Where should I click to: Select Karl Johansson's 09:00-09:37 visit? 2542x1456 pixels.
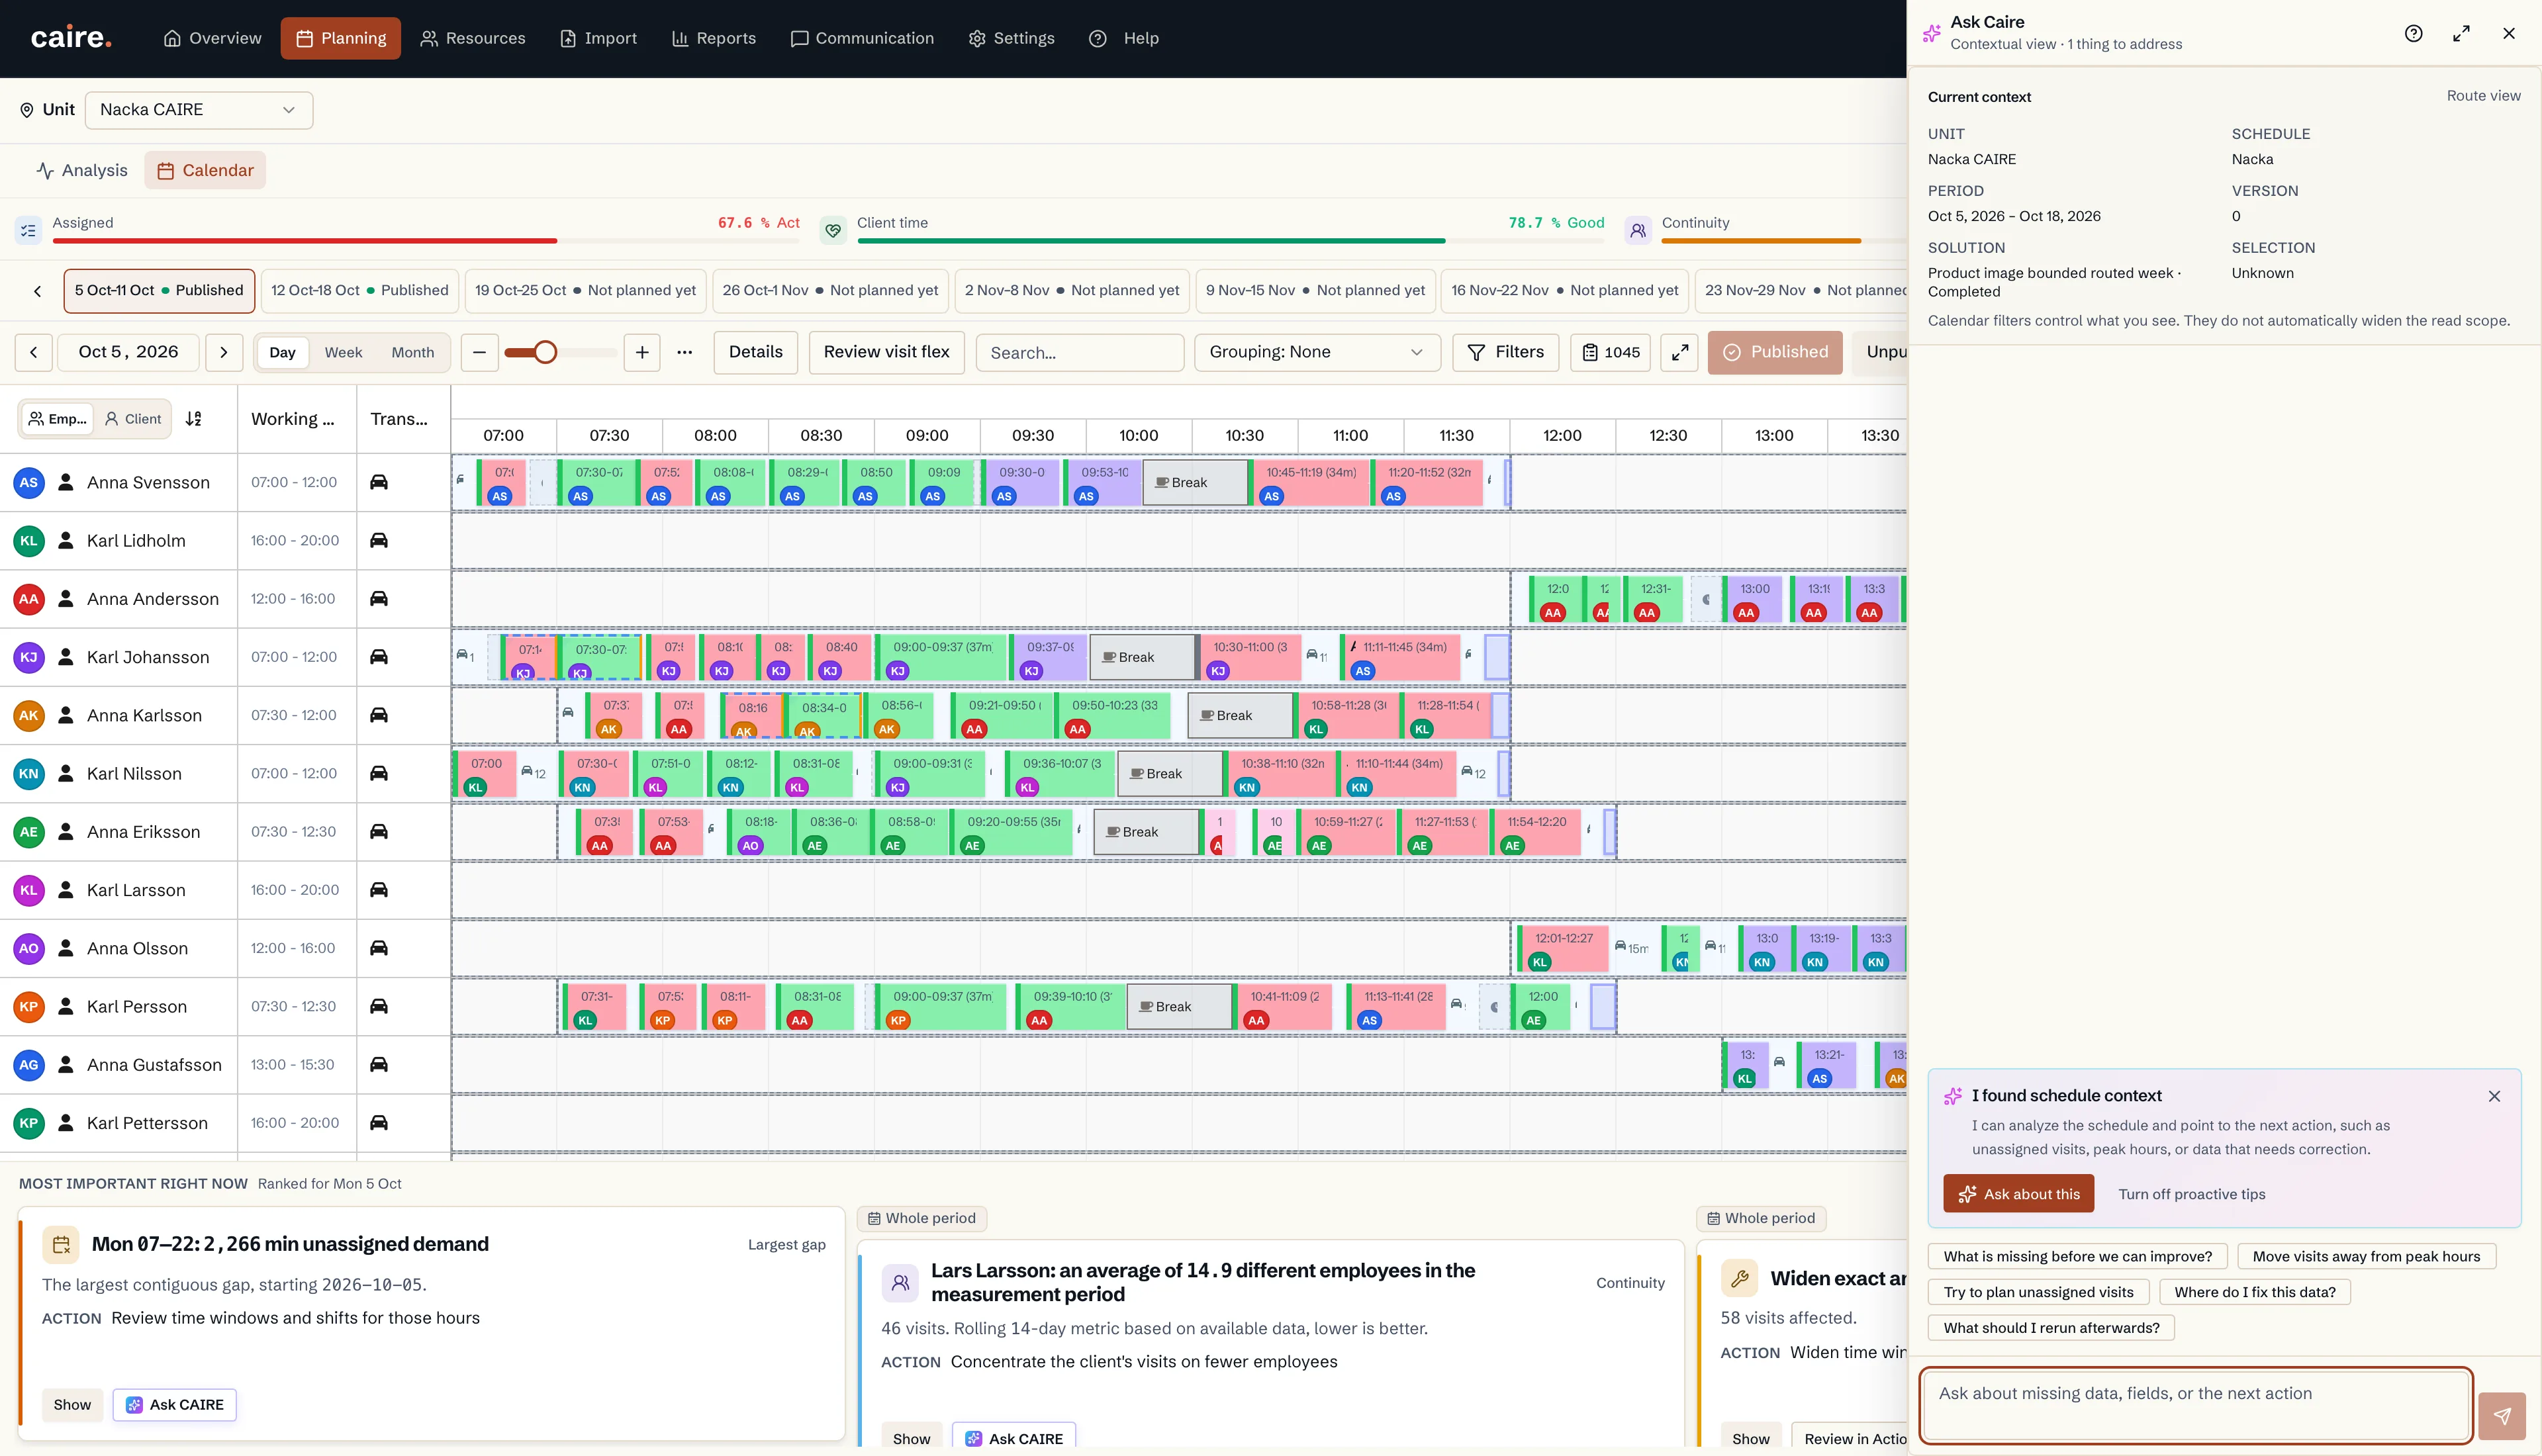tap(942, 657)
